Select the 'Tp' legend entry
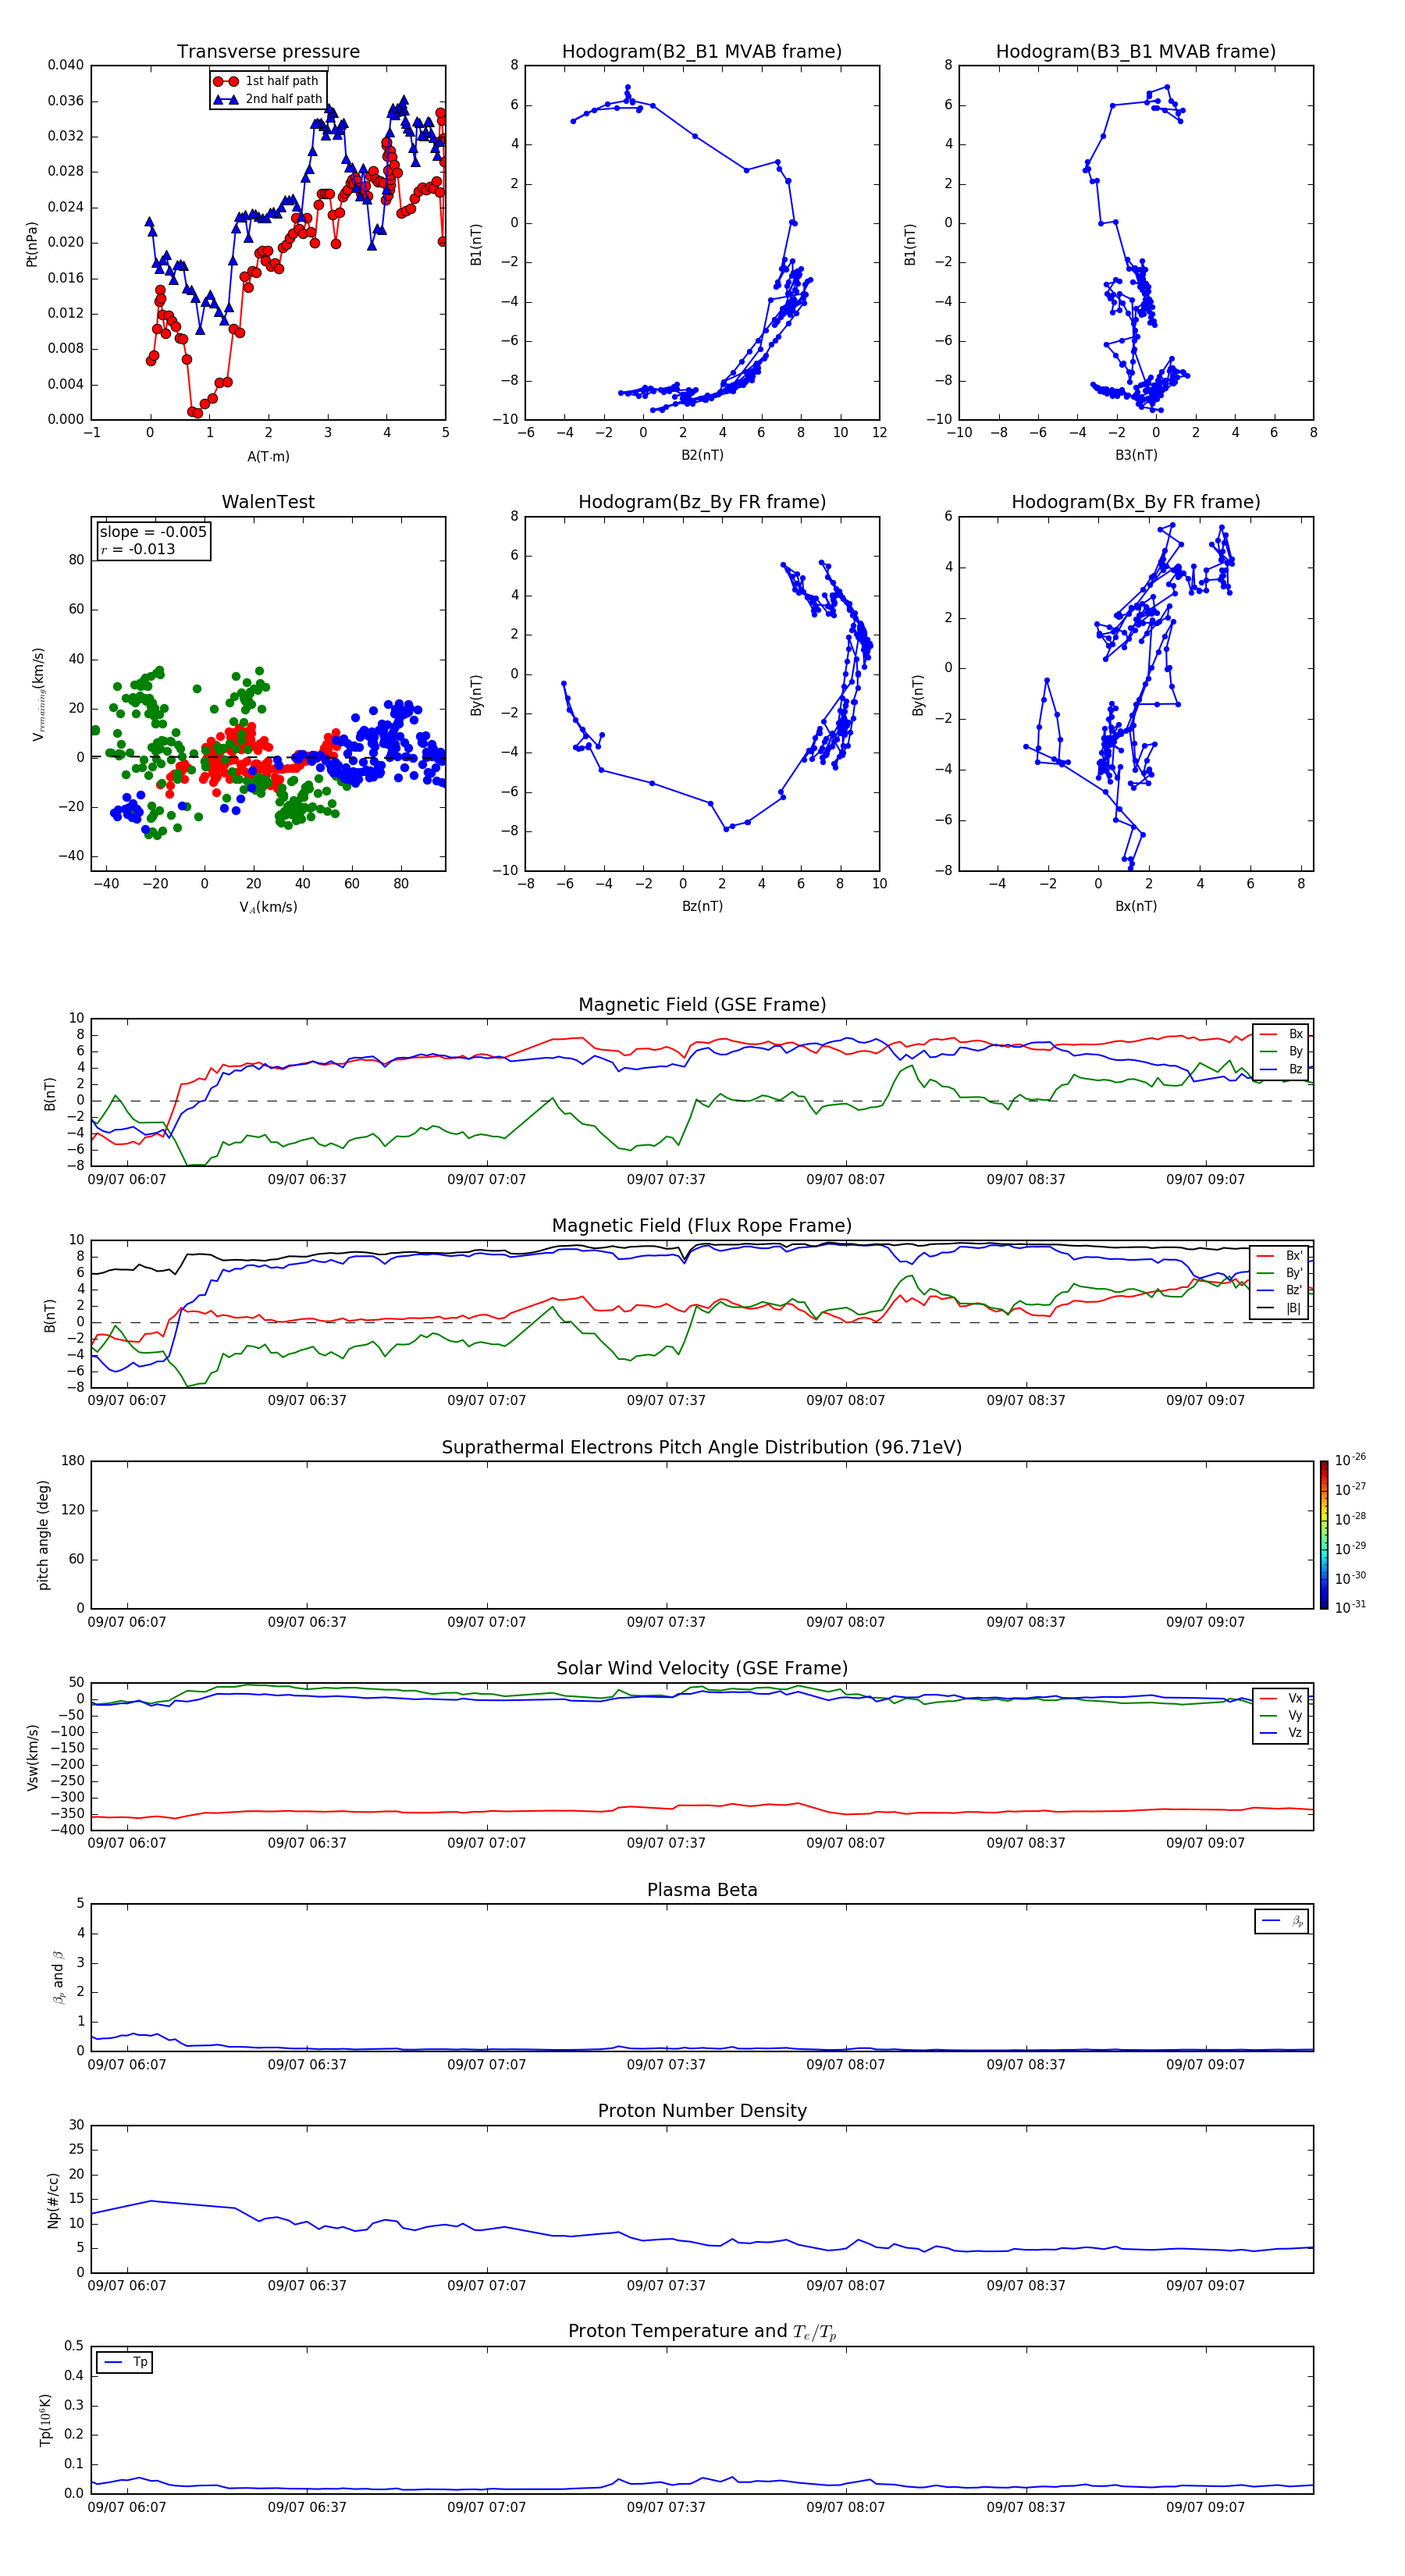The image size is (1405, 2576). (126, 2362)
